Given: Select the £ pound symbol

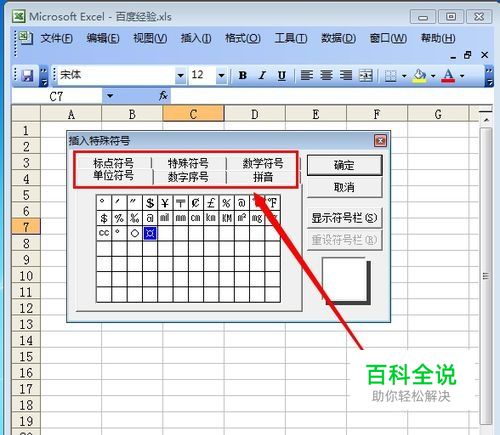Looking at the screenshot, I should click(x=211, y=203).
